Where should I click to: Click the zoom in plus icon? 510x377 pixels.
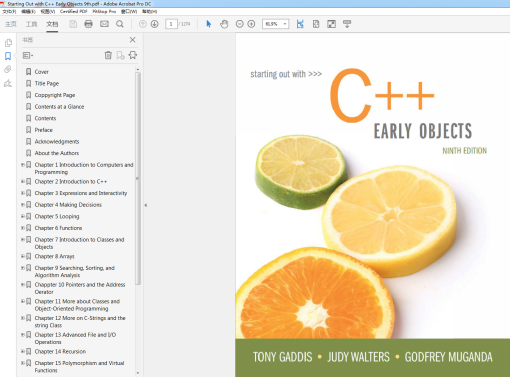pyautogui.click(x=251, y=24)
